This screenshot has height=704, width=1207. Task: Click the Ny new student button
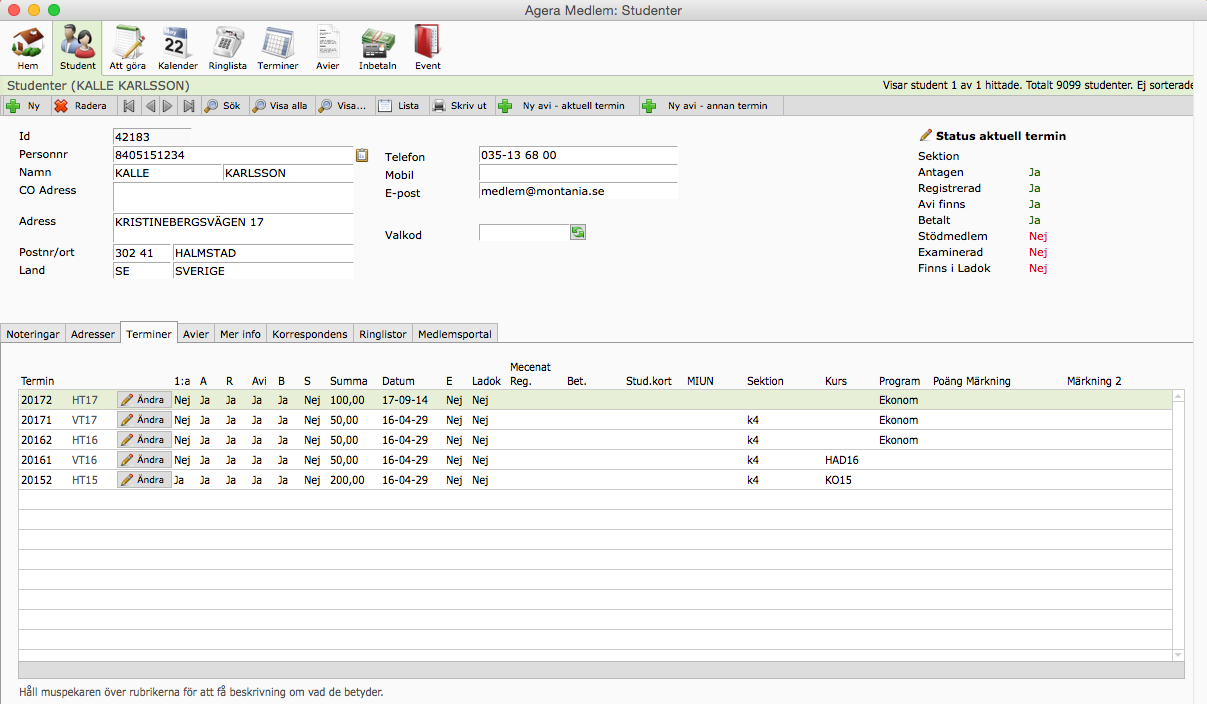point(23,106)
